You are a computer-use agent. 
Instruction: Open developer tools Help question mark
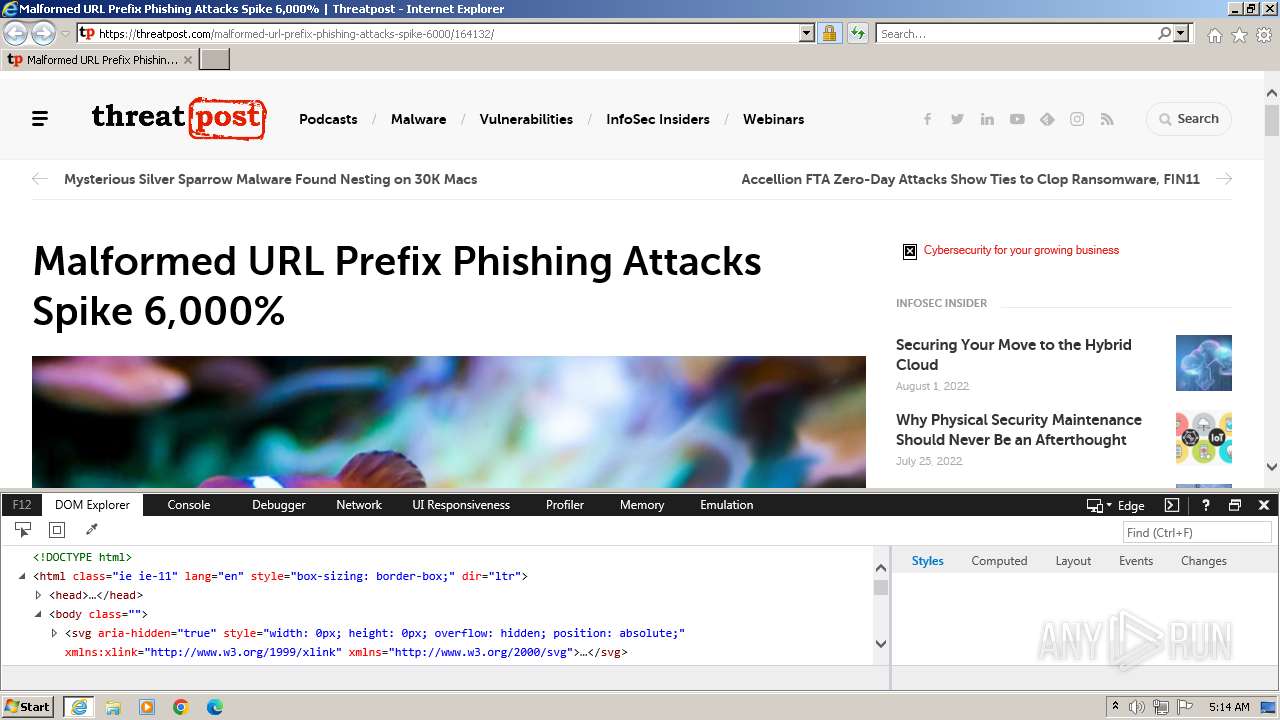[1206, 505]
